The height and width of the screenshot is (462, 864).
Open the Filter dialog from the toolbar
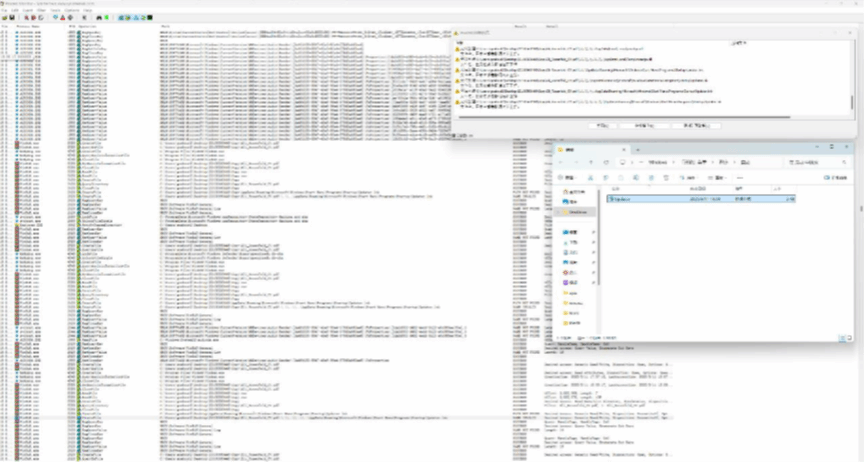tap(53, 18)
